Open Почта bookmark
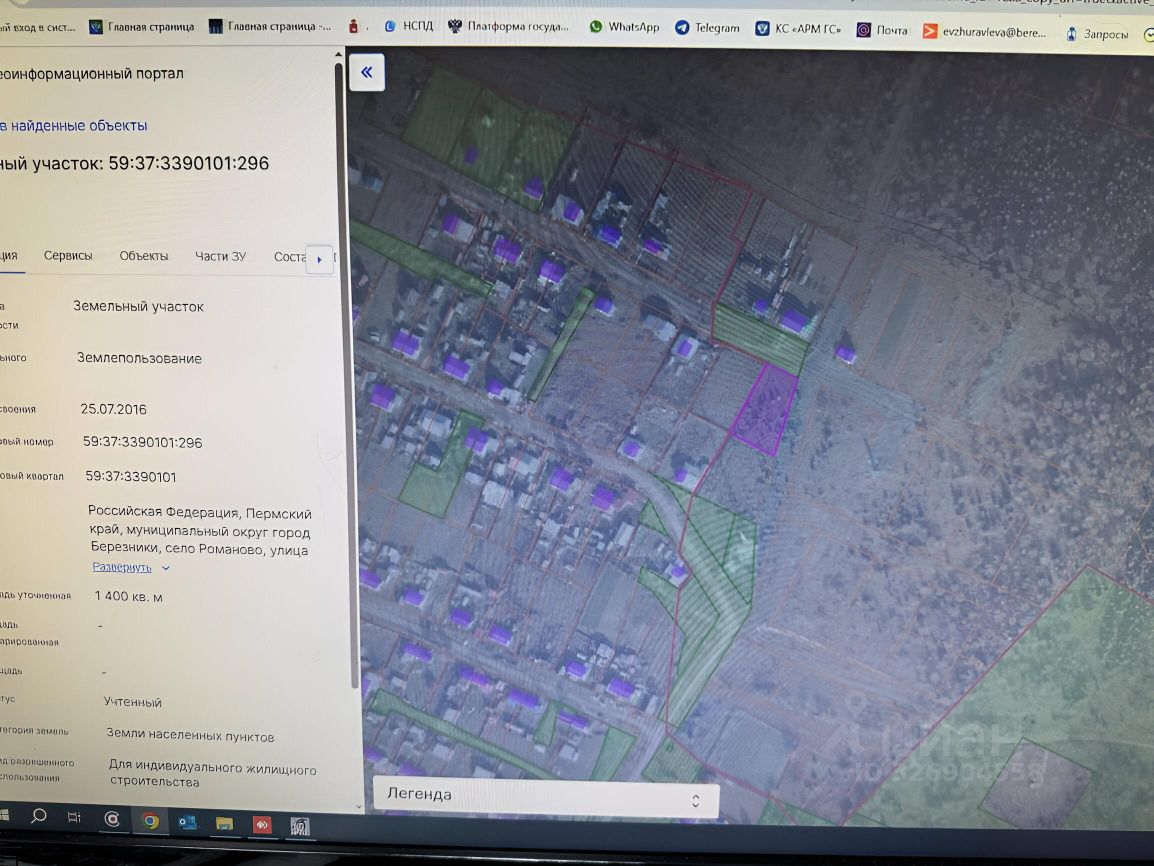 (x=882, y=30)
